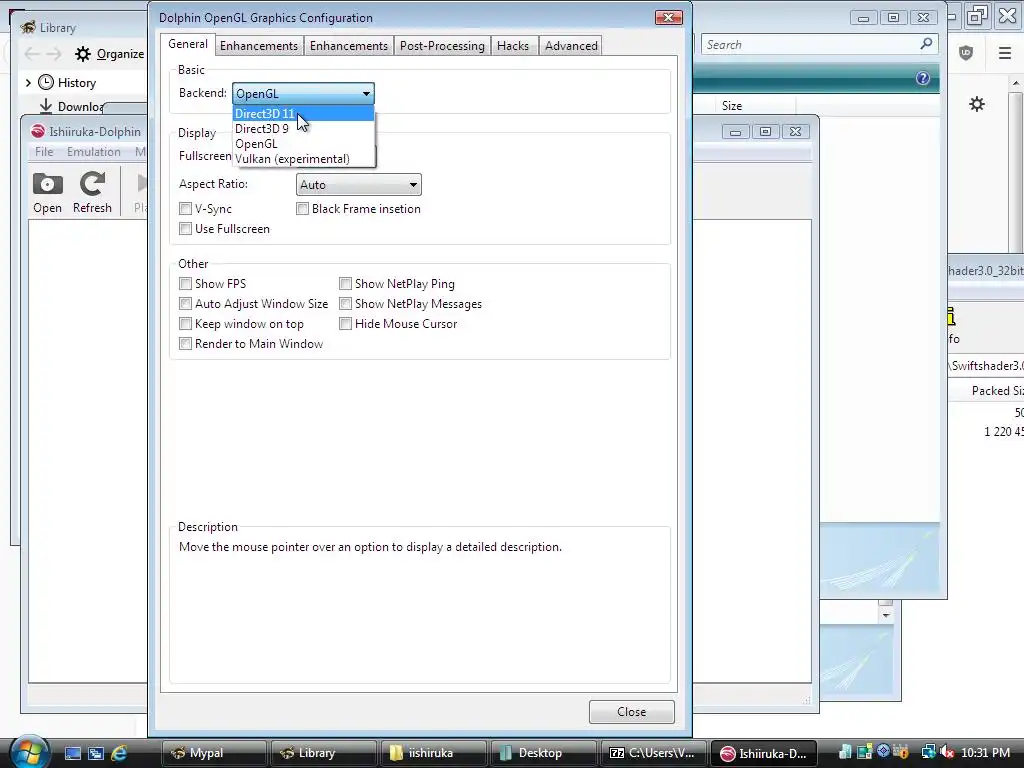
Task: Toggle Show NetPlay Ping checkbox
Action: coord(345,283)
